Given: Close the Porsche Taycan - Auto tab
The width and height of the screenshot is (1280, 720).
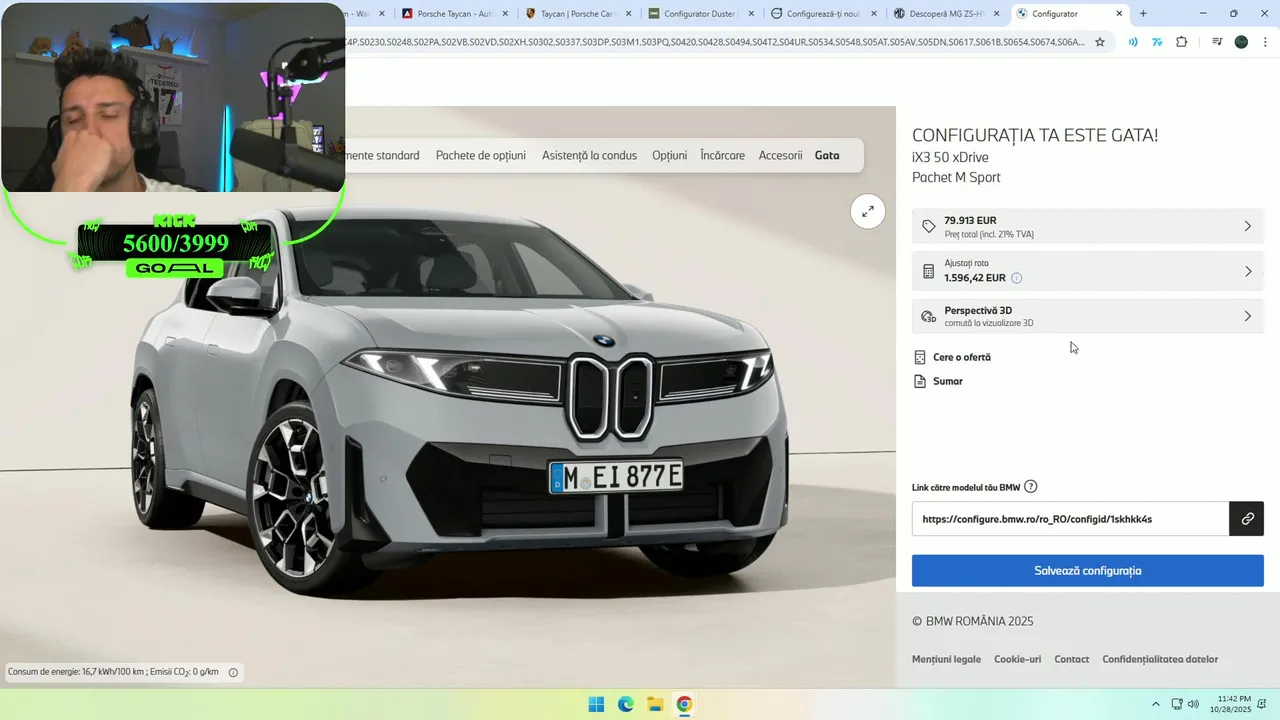Looking at the screenshot, I should 505,14.
